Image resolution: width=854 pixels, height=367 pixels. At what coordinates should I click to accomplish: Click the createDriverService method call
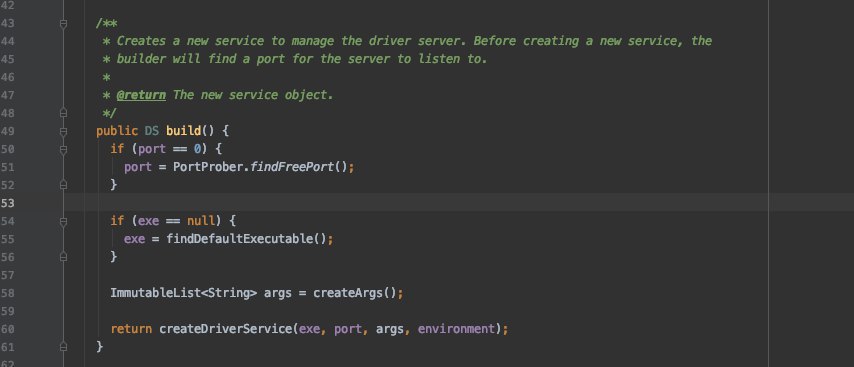227,329
